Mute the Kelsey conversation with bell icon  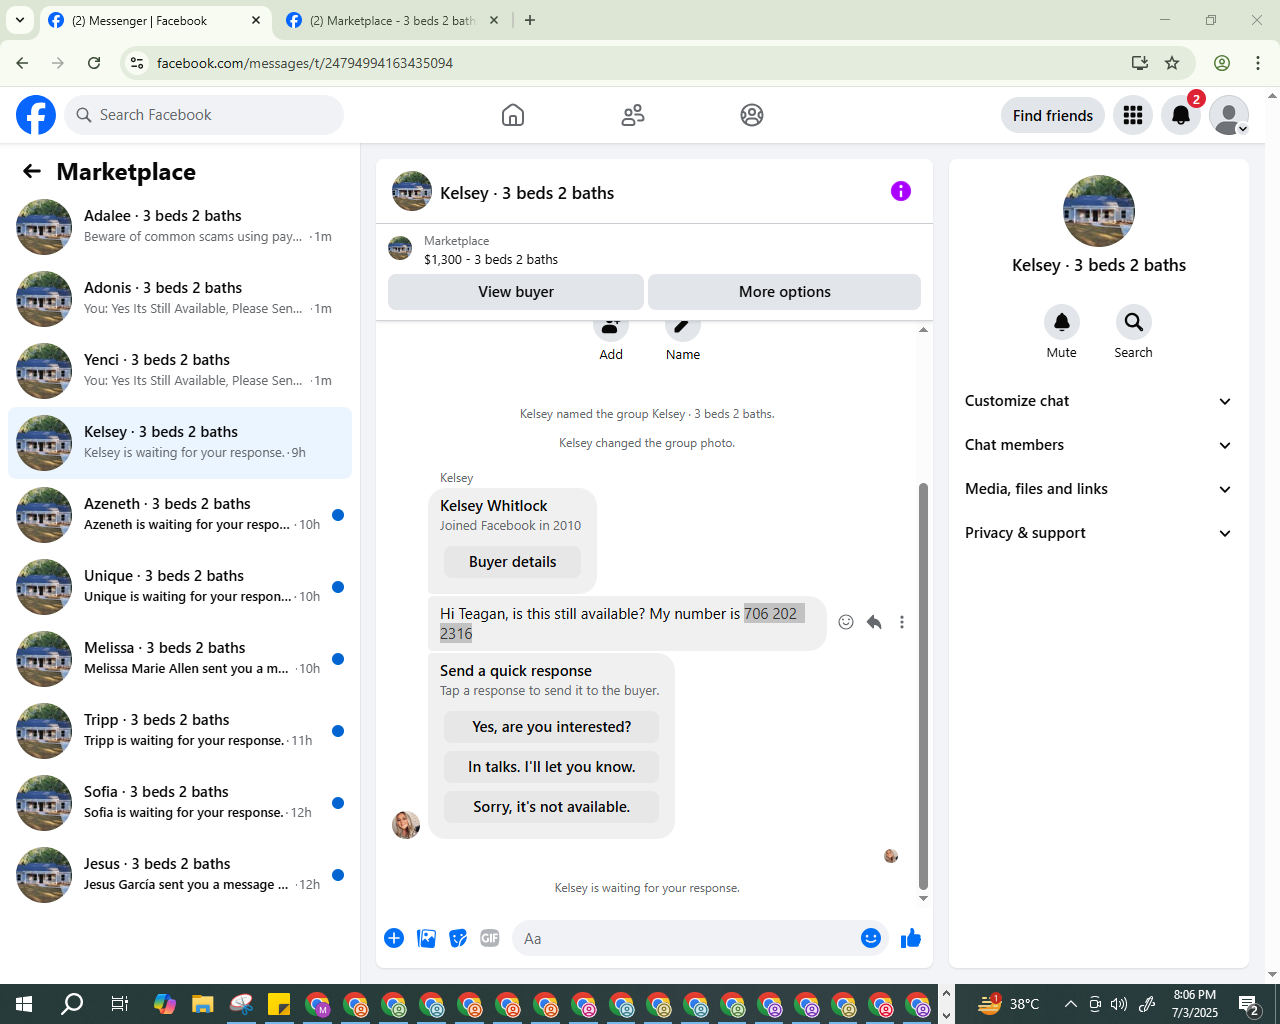coord(1062,322)
